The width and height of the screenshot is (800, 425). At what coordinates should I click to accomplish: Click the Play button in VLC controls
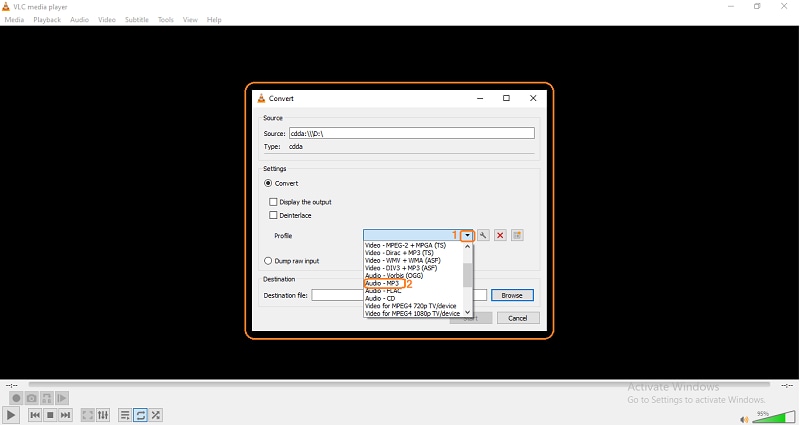(11, 415)
